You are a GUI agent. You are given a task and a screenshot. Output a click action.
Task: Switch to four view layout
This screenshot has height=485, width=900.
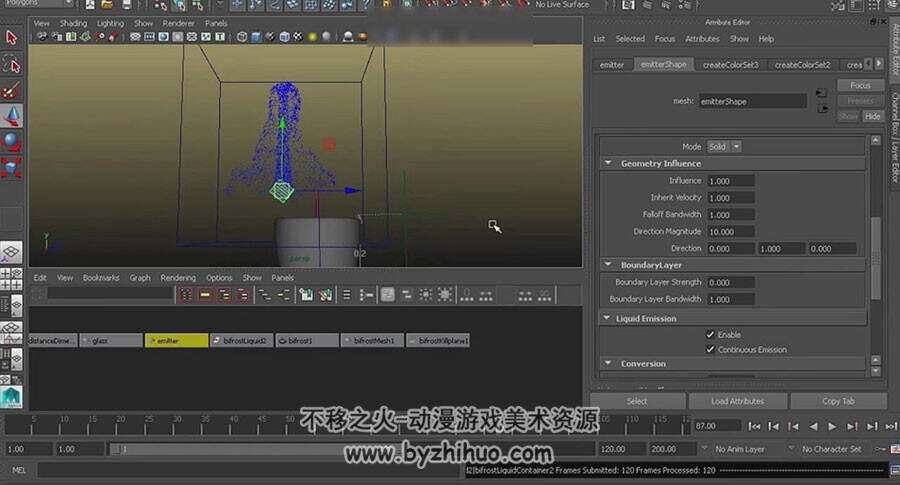pyautogui.click(x=11, y=278)
